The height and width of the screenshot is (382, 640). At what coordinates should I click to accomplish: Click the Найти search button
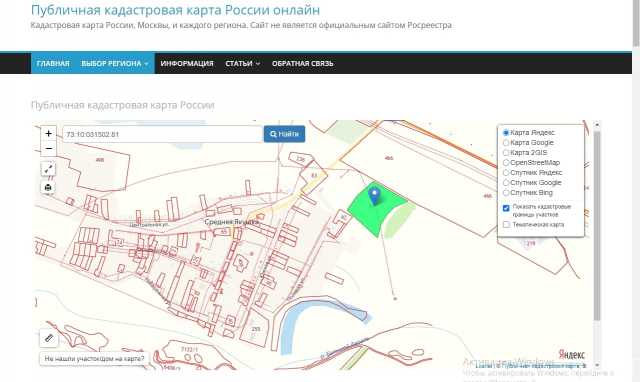click(x=284, y=134)
